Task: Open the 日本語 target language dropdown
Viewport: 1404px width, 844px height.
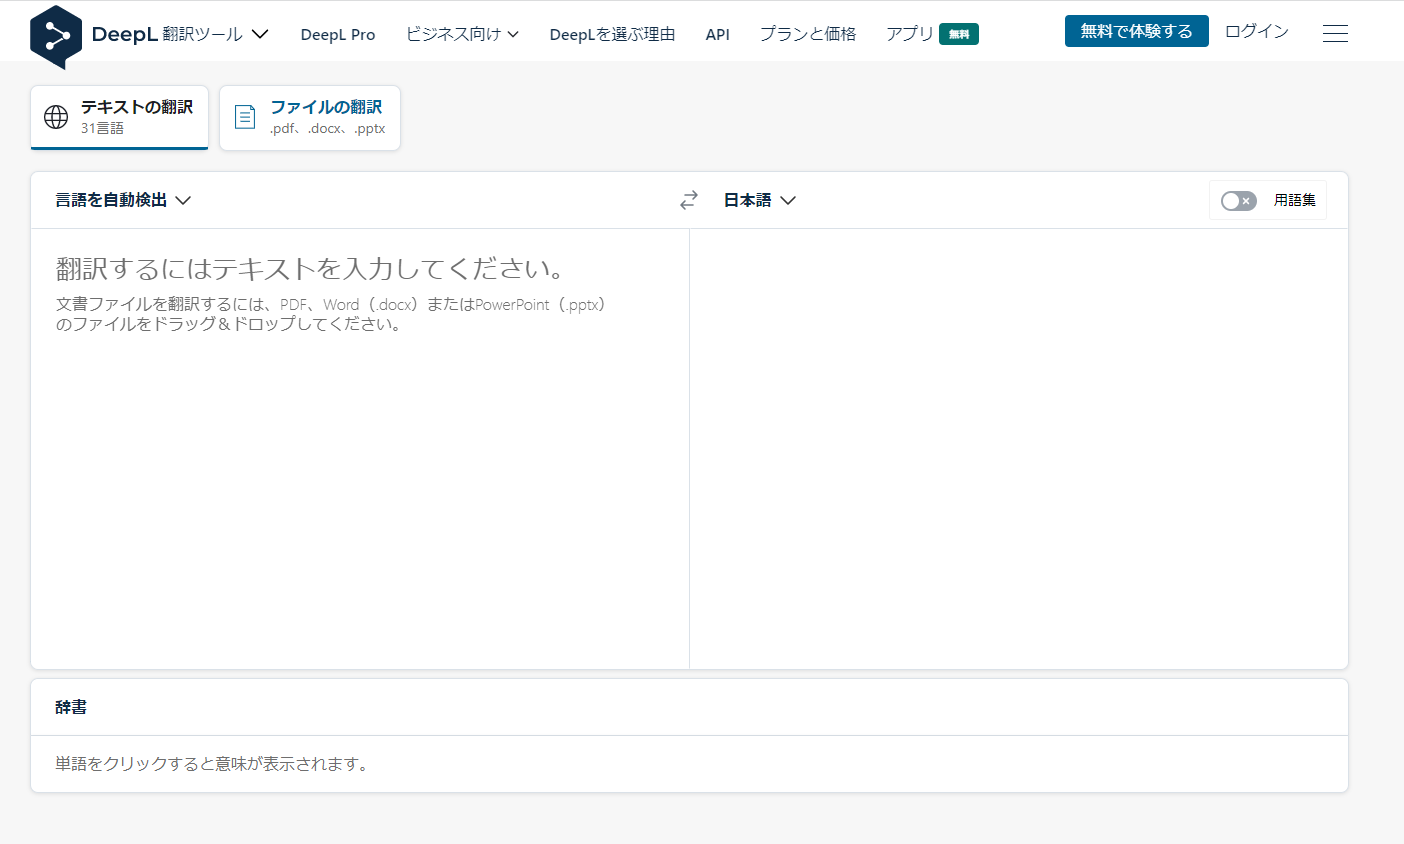Action: tap(759, 200)
